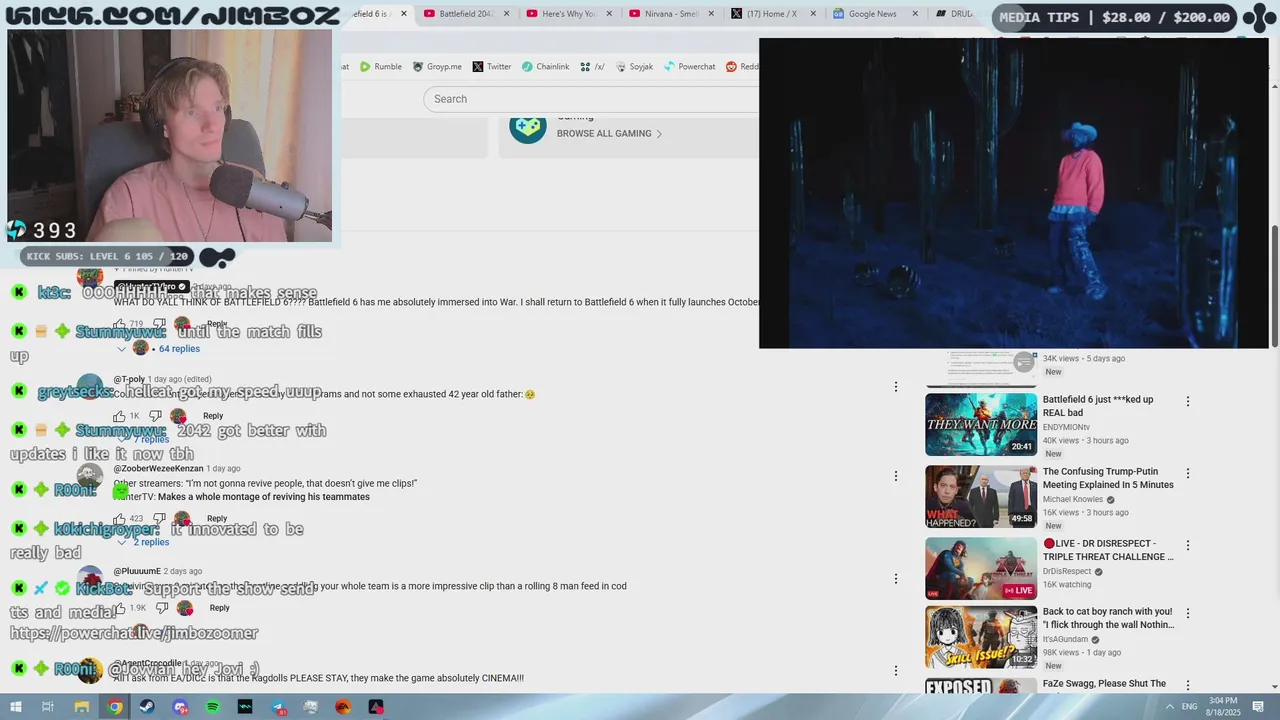Viewport: 1280px width, 720px height.
Task: Like the T-poly comment
Action: 119,416
